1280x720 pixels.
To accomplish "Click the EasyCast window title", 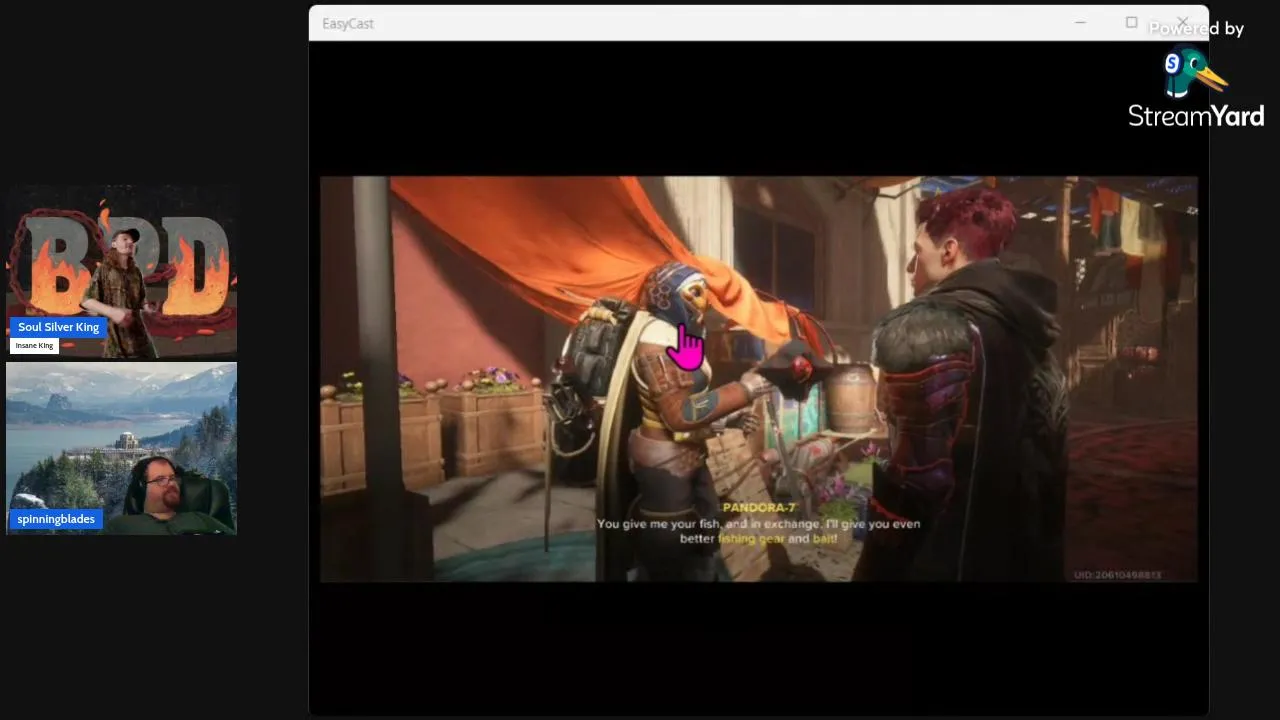I will (348, 23).
